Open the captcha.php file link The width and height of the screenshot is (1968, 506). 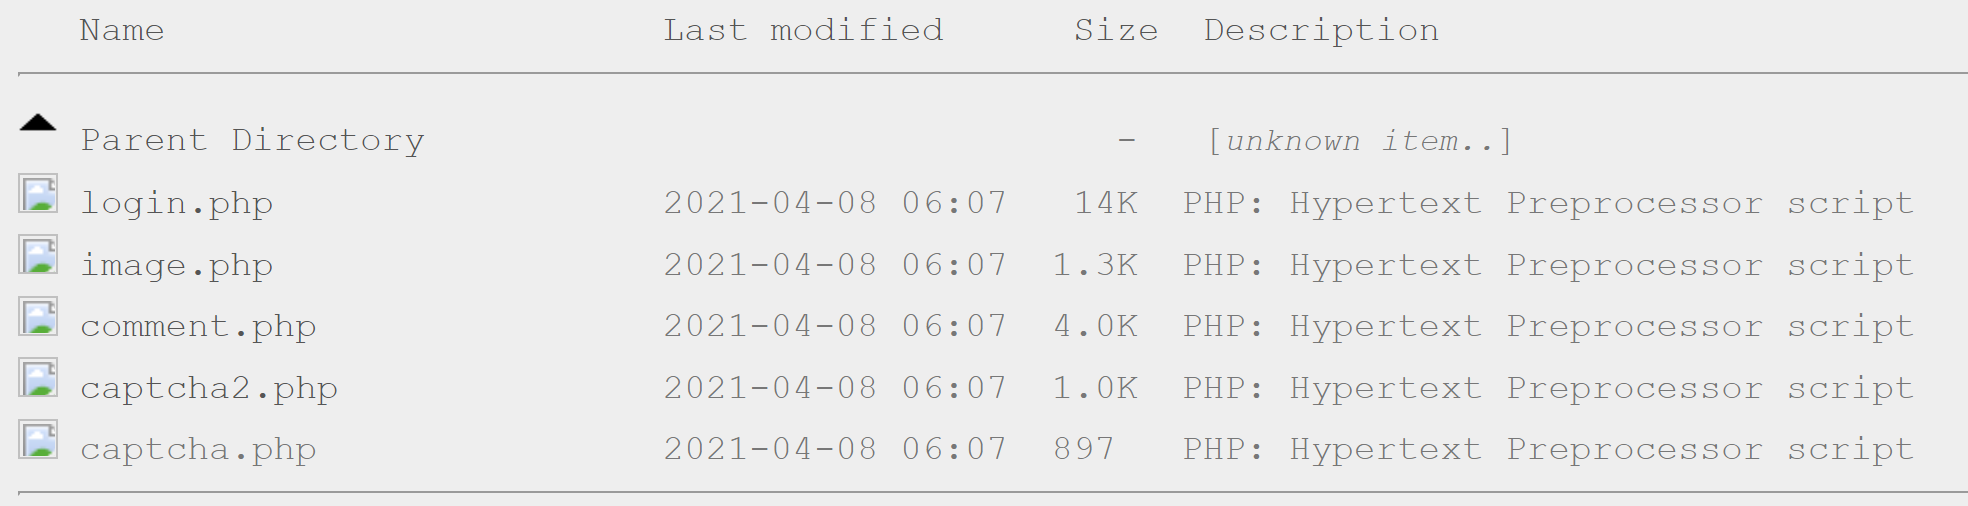[x=198, y=449]
